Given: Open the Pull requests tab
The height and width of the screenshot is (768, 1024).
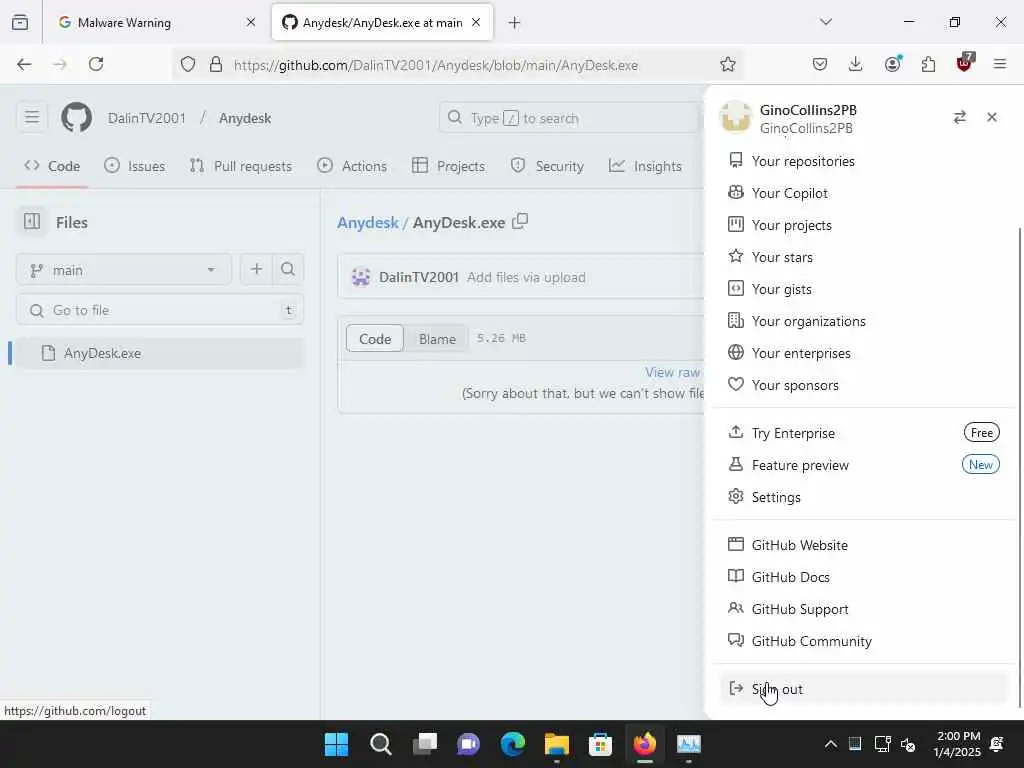Looking at the screenshot, I should 241,166.
